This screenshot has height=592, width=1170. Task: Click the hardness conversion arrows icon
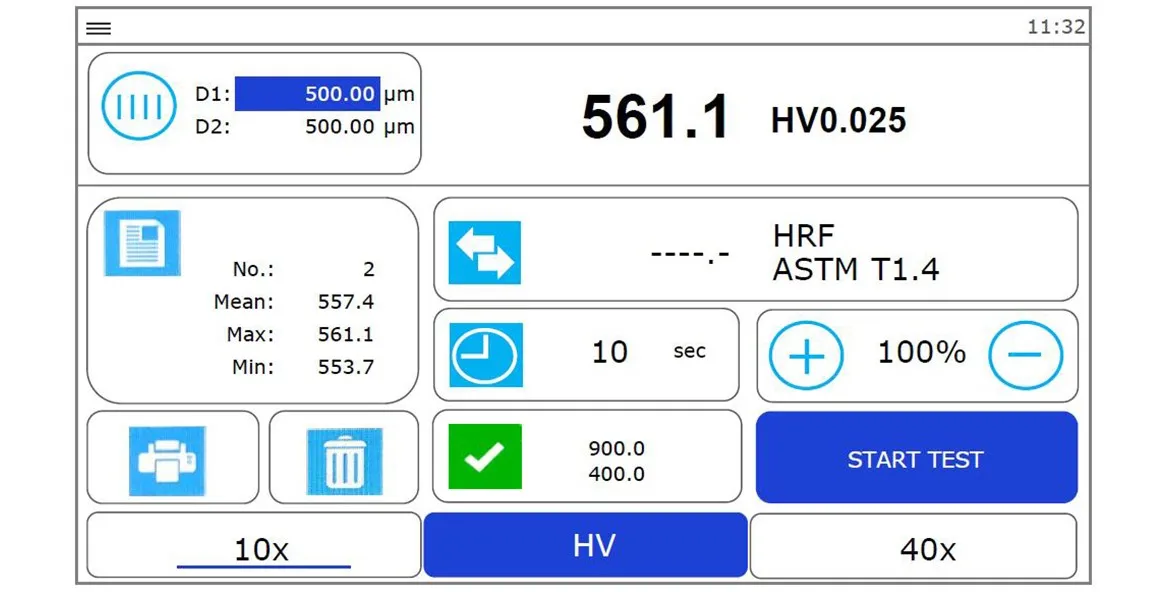[x=484, y=252]
